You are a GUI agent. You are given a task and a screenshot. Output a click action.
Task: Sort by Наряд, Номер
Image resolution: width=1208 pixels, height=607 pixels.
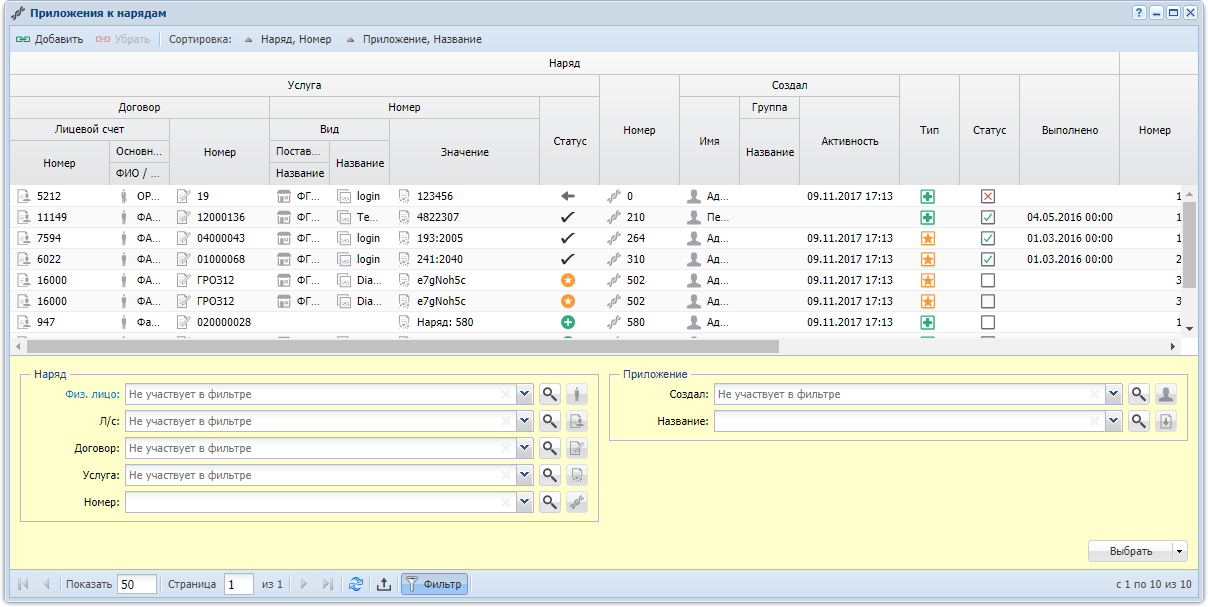[x=288, y=40]
